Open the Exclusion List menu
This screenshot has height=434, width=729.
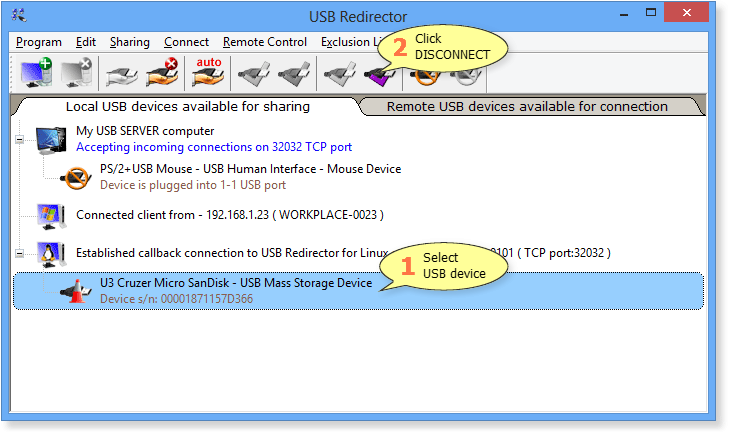click(x=349, y=42)
